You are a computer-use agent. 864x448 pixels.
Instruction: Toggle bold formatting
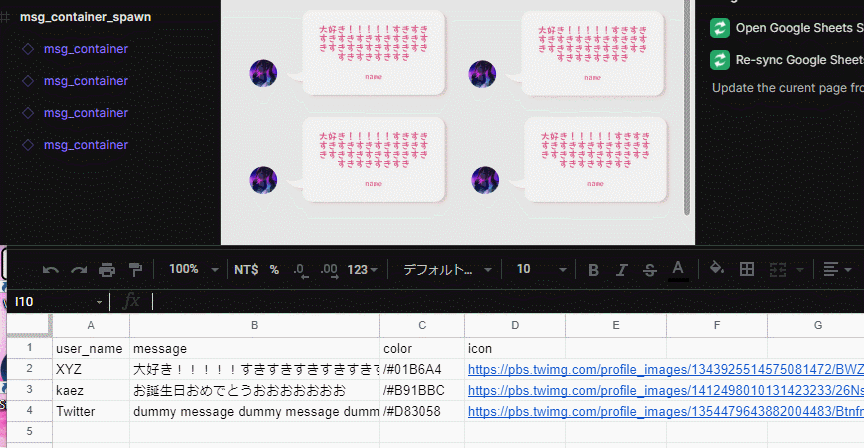tap(593, 270)
